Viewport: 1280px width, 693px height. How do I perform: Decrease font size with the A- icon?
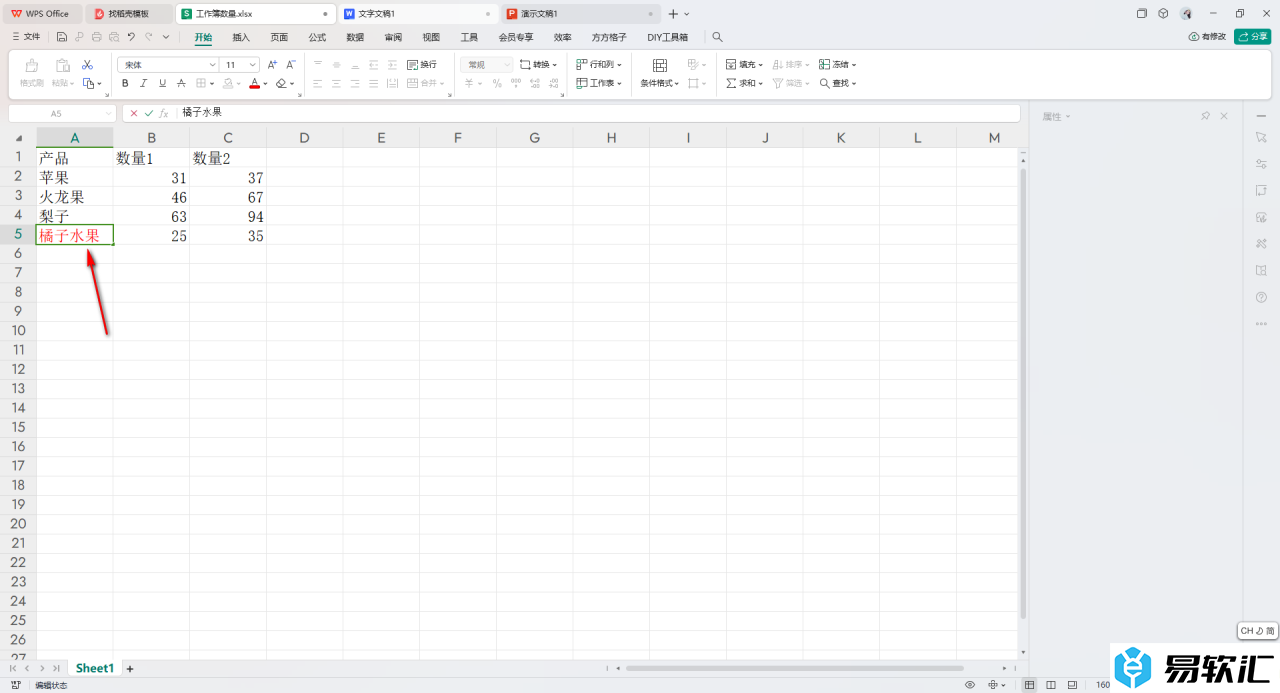coord(291,64)
